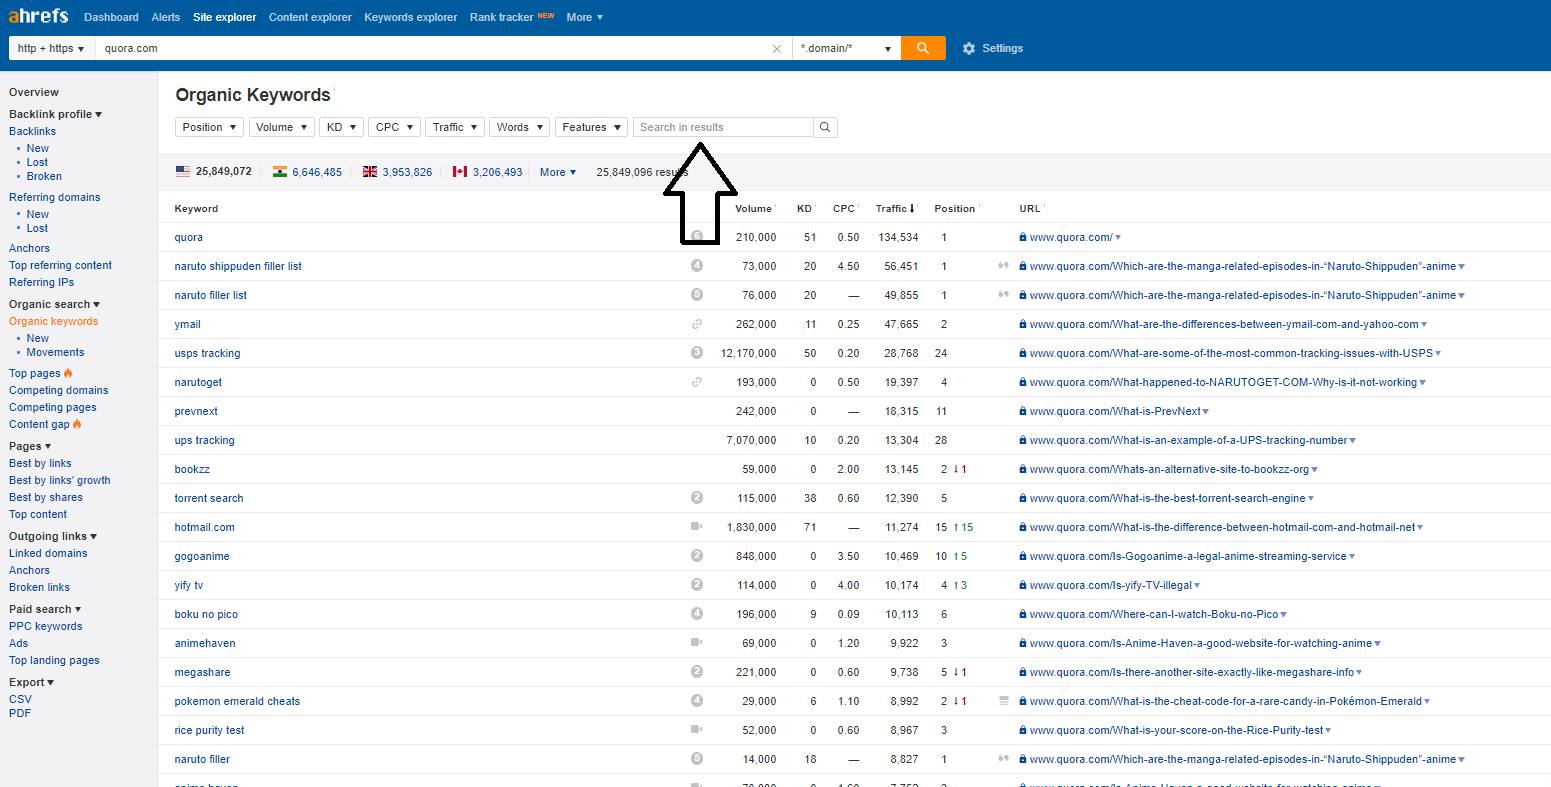
Task: Open the PPC keywords report
Action: coord(46,626)
